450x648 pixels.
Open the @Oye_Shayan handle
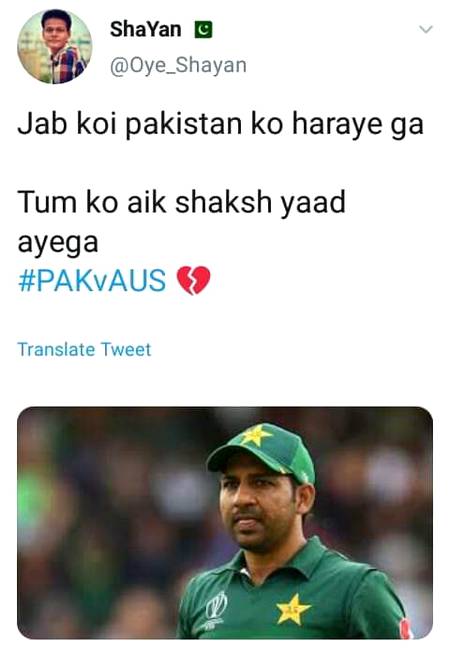point(178,65)
